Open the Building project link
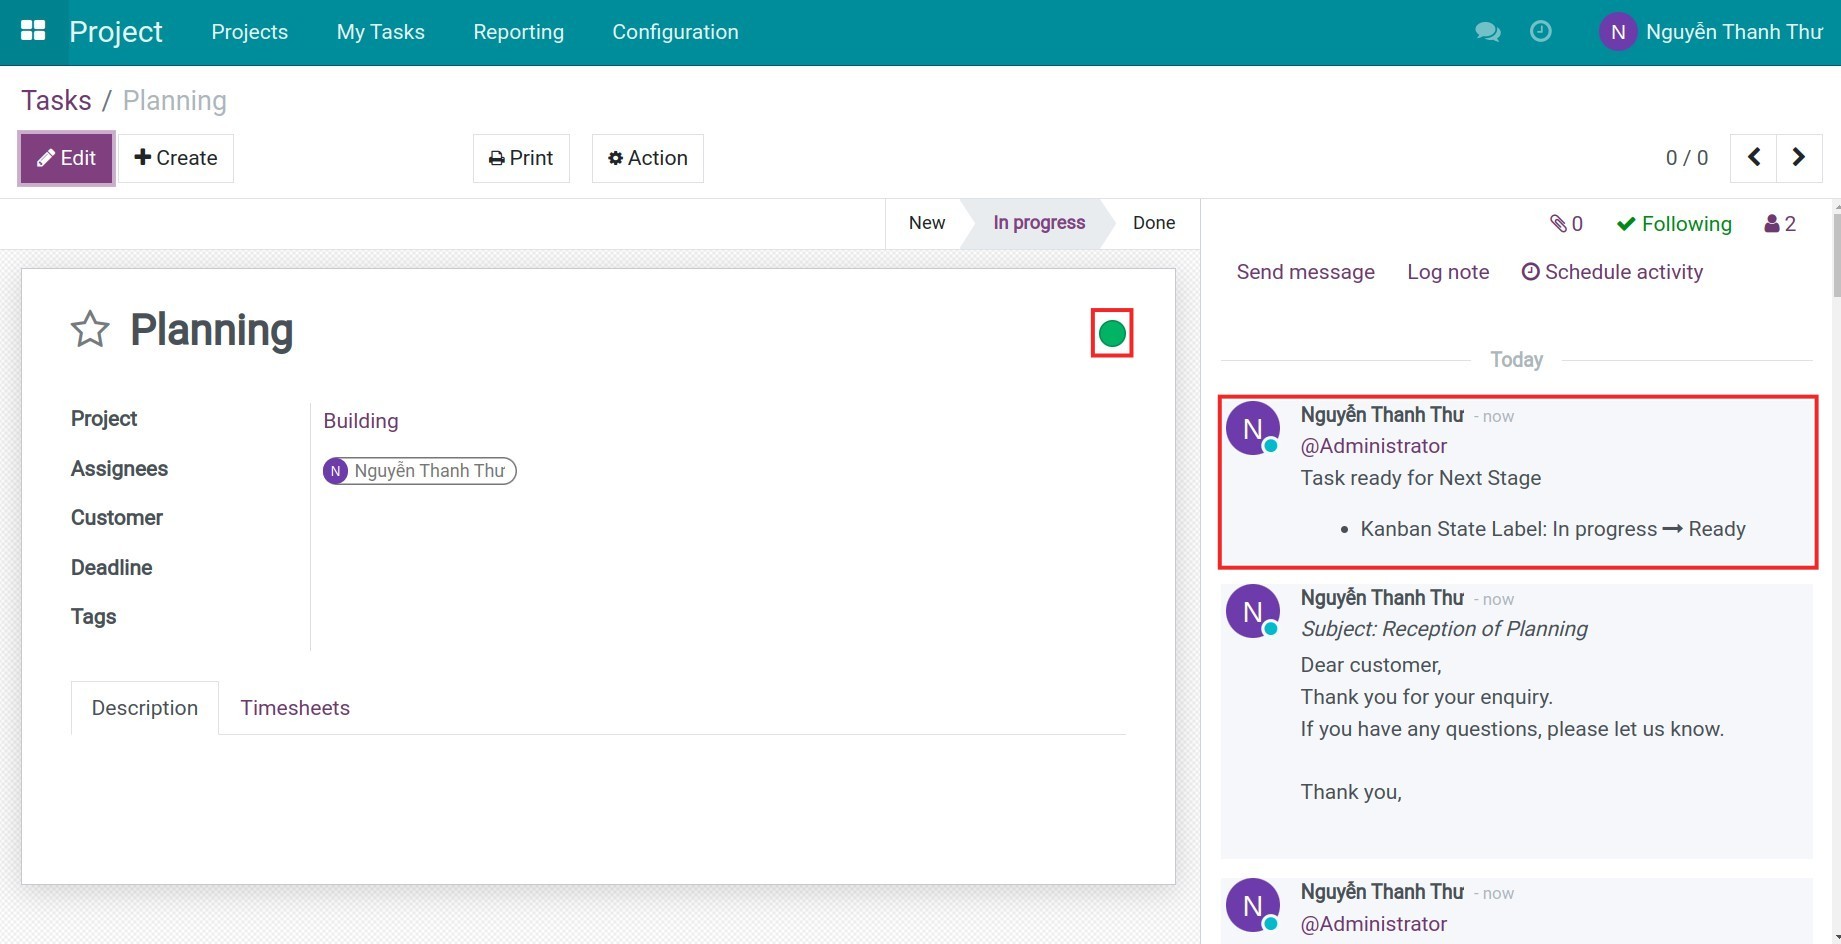This screenshot has height=944, width=1841. tap(360, 421)
